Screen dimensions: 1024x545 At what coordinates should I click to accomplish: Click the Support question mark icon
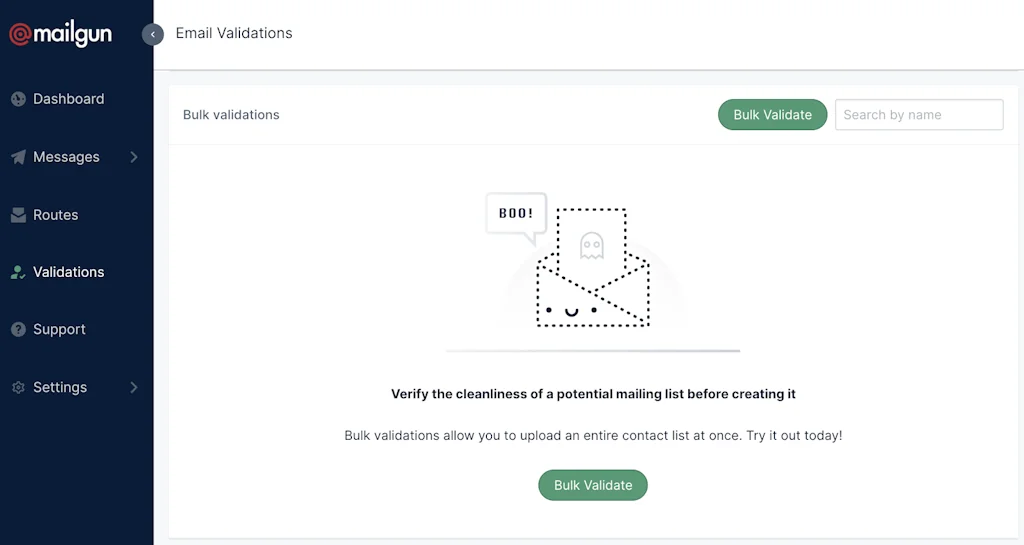tap(18, 329)
